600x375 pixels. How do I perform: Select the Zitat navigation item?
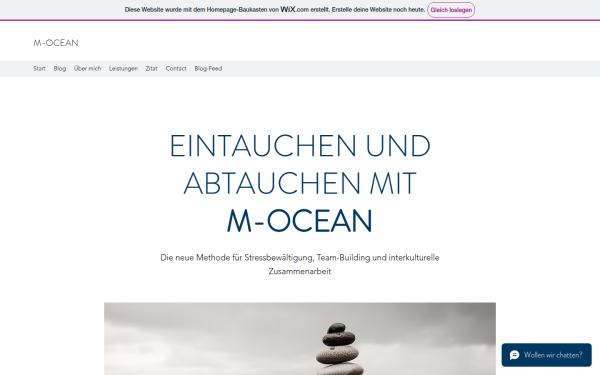point(152,68)
